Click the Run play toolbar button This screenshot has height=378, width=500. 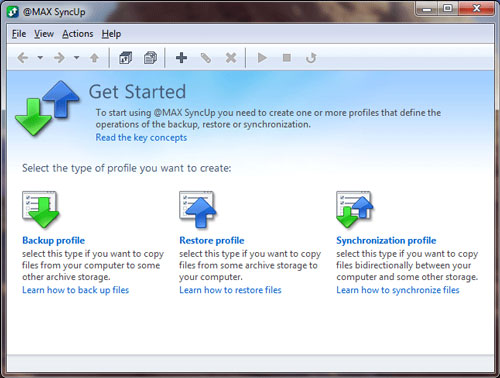262,58
